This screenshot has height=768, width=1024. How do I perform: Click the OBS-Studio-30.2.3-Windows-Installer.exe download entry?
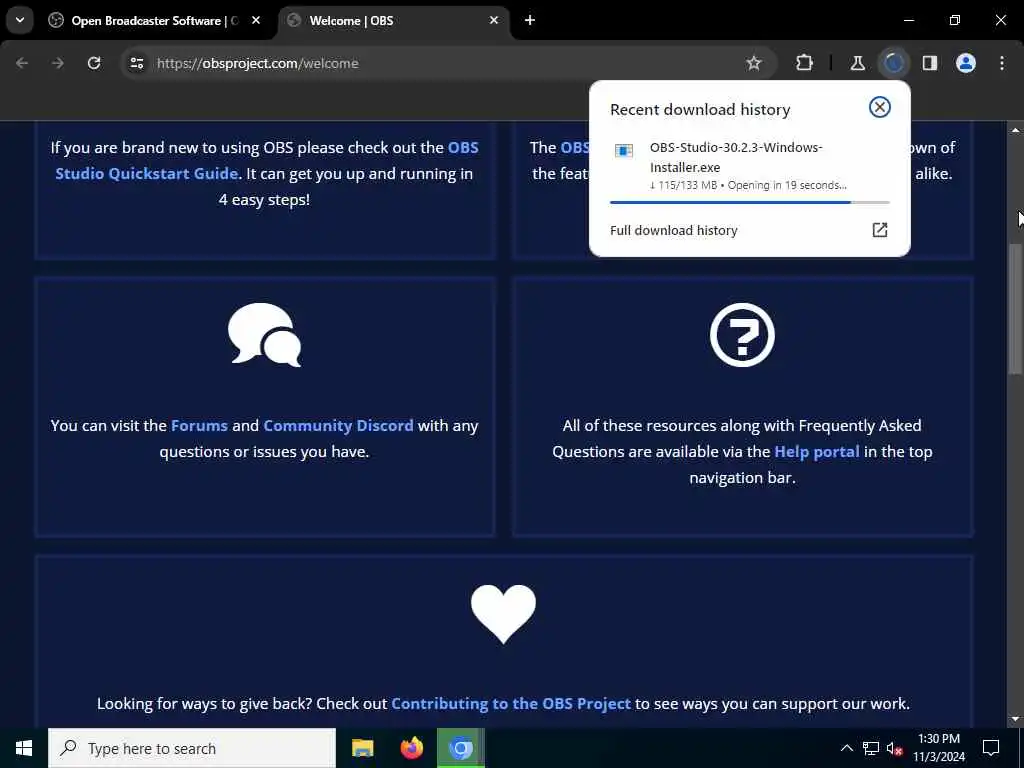pyautogui.click(x=749, y=167)
